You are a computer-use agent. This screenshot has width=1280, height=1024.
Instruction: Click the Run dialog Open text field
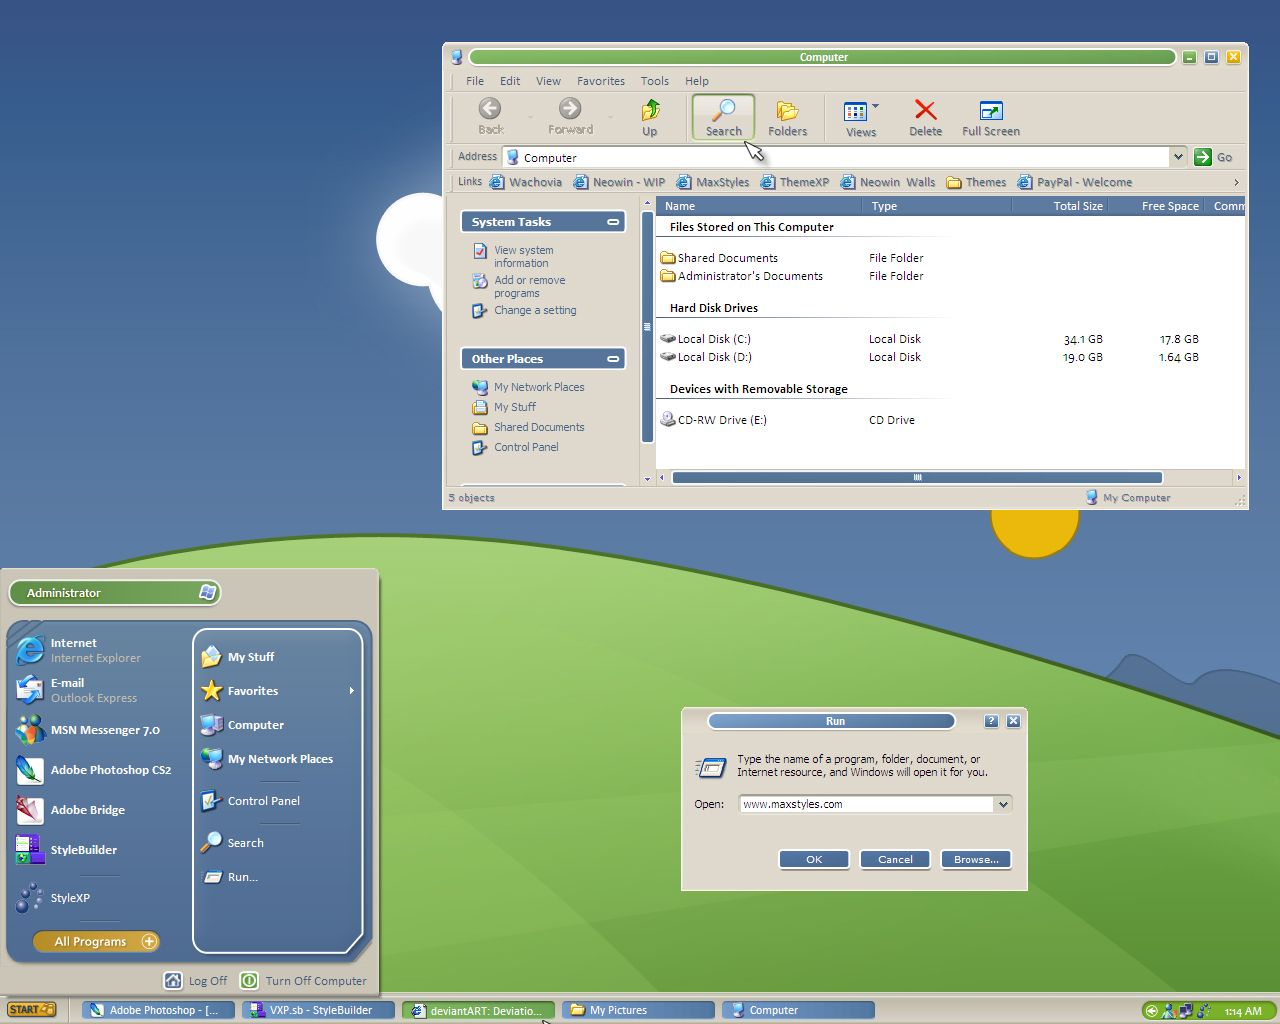pyautogui.click(x=866, y=804)
